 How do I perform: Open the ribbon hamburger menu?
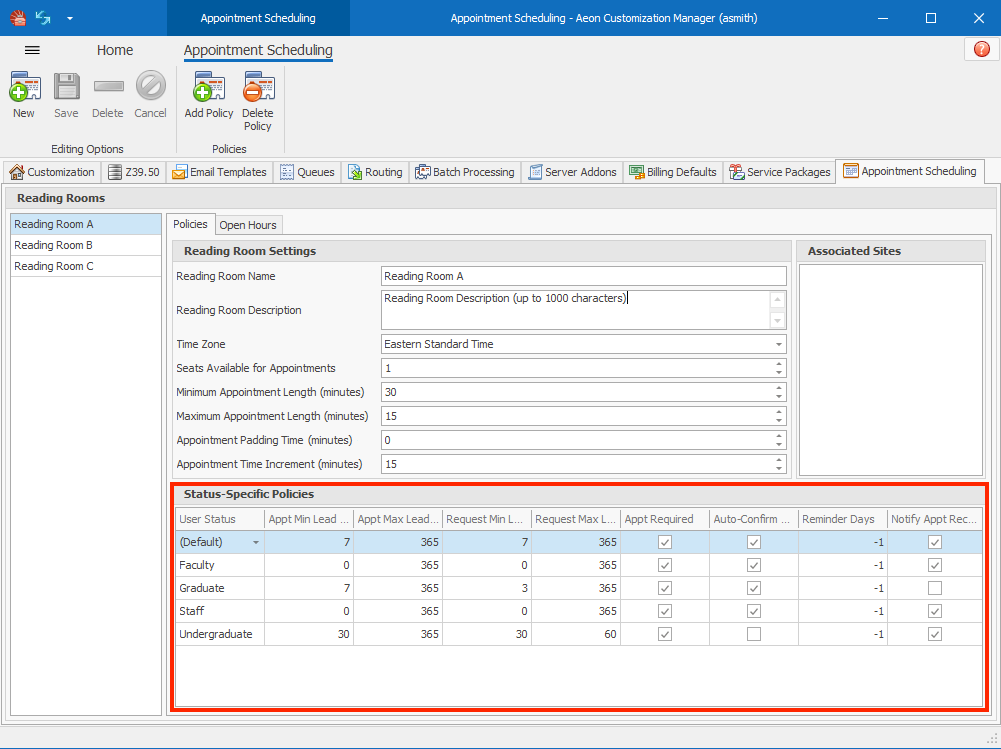pos(33,49)
